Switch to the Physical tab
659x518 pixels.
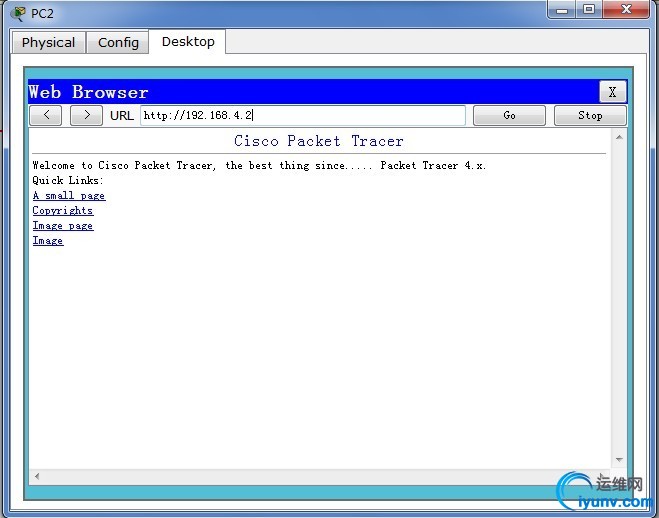48,42
